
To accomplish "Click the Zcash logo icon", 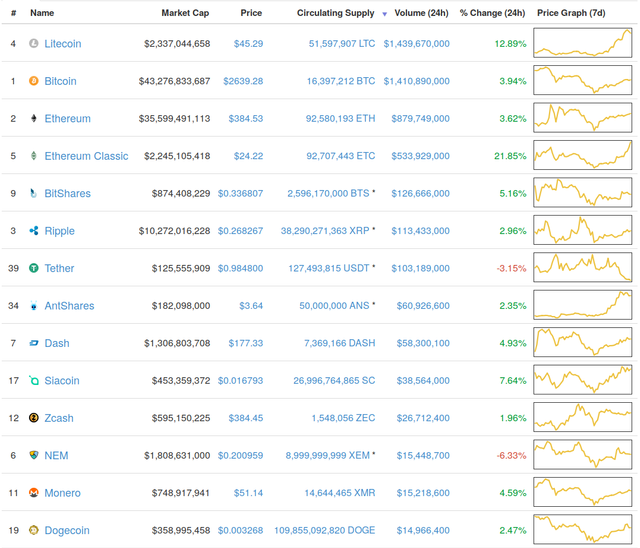I will [34, 418].
